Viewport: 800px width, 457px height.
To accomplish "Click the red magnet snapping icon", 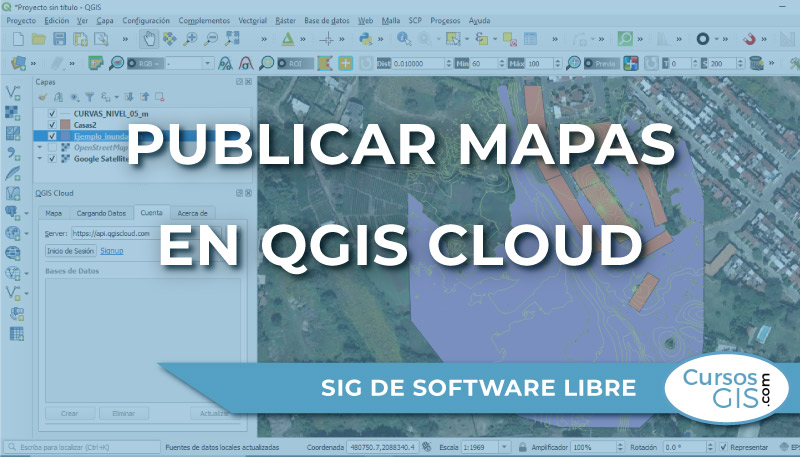I will [x=750, y=39].
